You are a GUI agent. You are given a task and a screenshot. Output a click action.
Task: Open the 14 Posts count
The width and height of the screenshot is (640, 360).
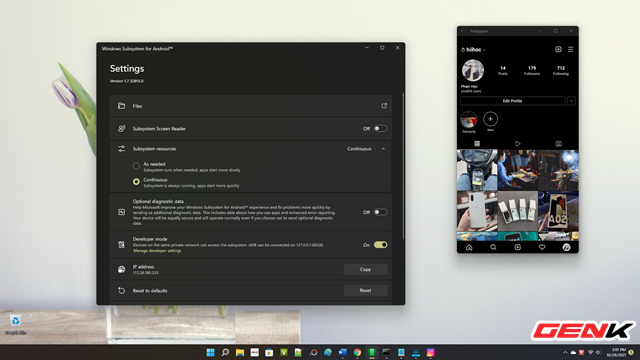[x=503, y=71]
